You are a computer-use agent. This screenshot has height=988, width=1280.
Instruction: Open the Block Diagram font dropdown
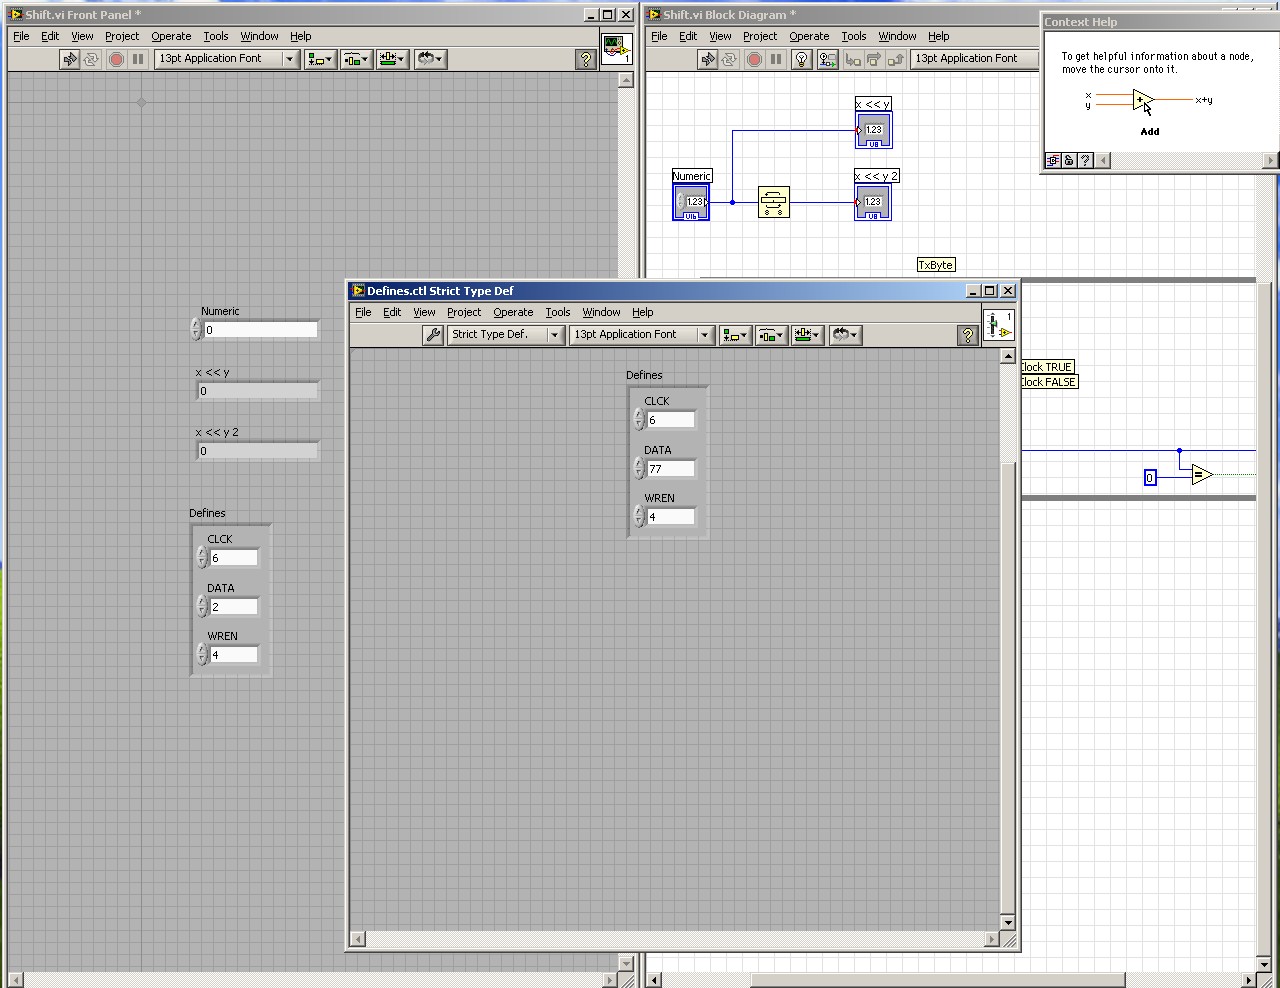pyautogui.click(x=974, y=59)
